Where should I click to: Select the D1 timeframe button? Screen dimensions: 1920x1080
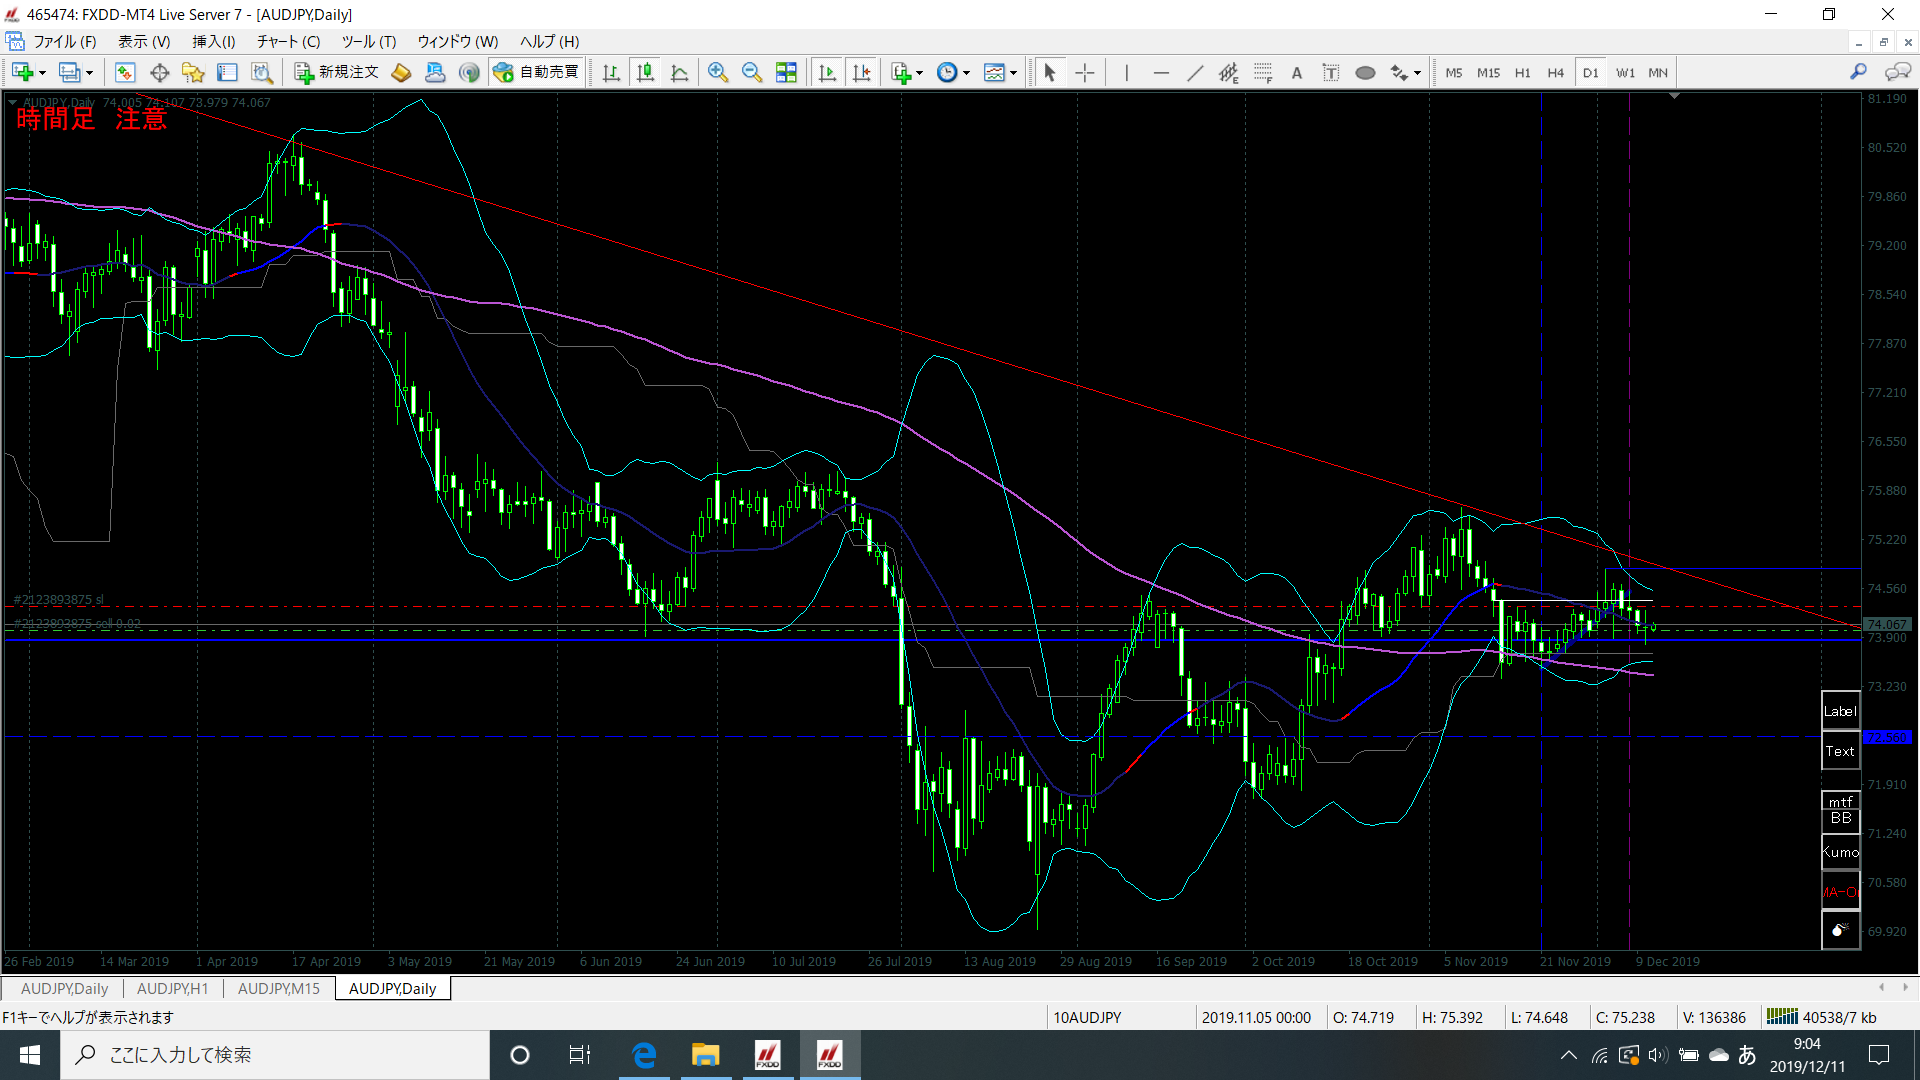(1590, 72)
